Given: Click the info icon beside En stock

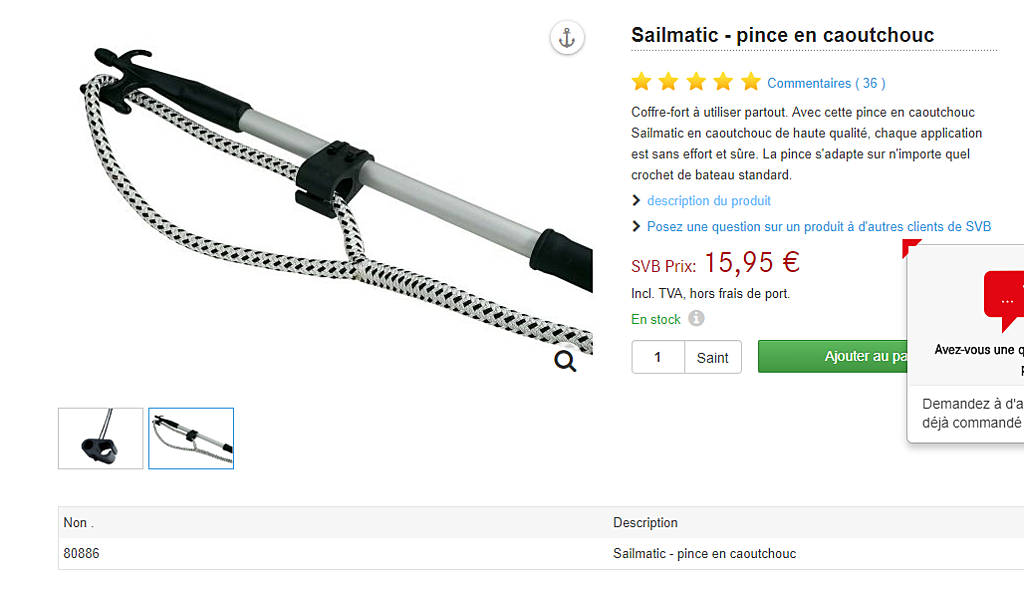Looking at the screenshot, I should [696, 318].
